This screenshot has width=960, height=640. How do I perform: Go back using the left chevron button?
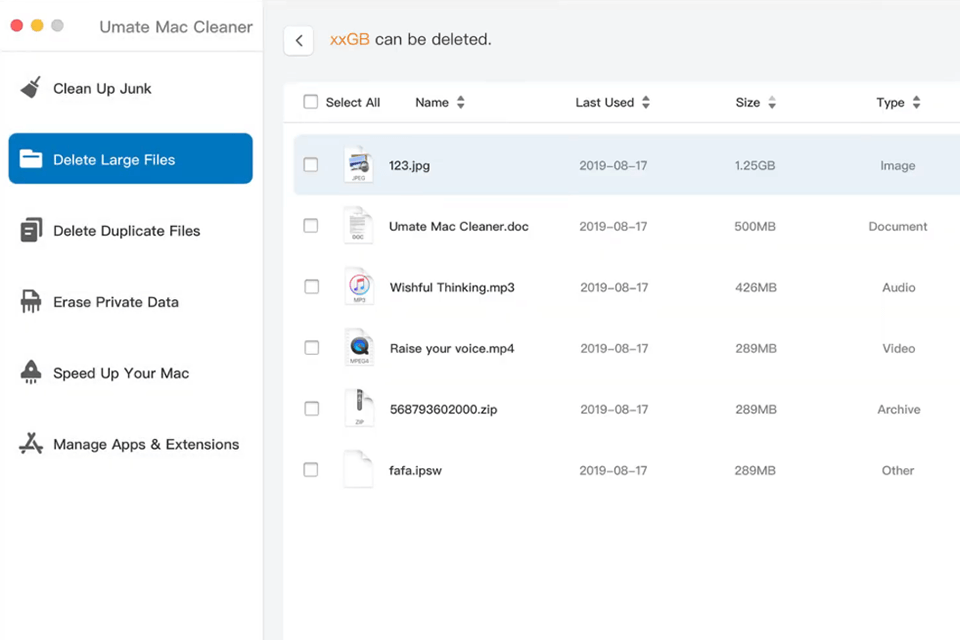click(x=299, y=41)
